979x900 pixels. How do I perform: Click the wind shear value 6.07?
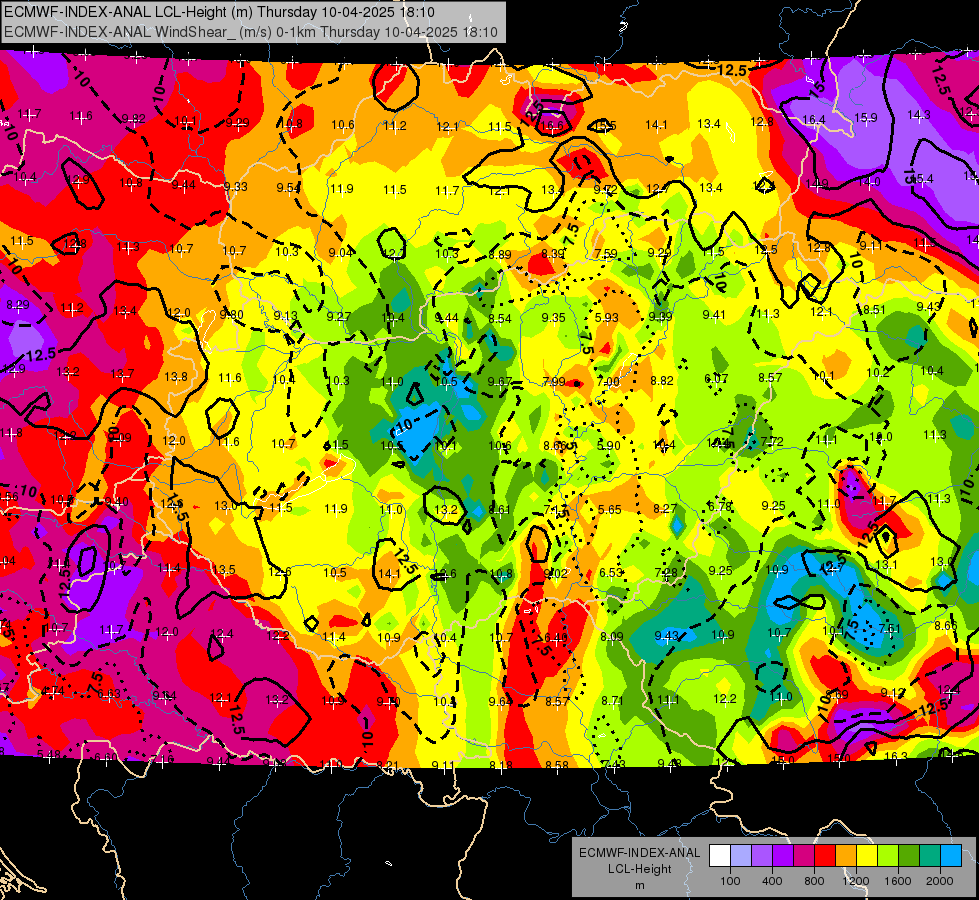click(716, 378)
